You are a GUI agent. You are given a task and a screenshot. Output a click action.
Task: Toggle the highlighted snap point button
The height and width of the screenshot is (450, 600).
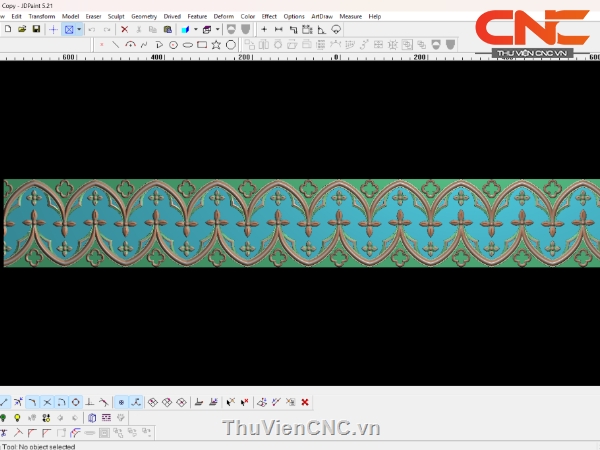click(121, 402)
